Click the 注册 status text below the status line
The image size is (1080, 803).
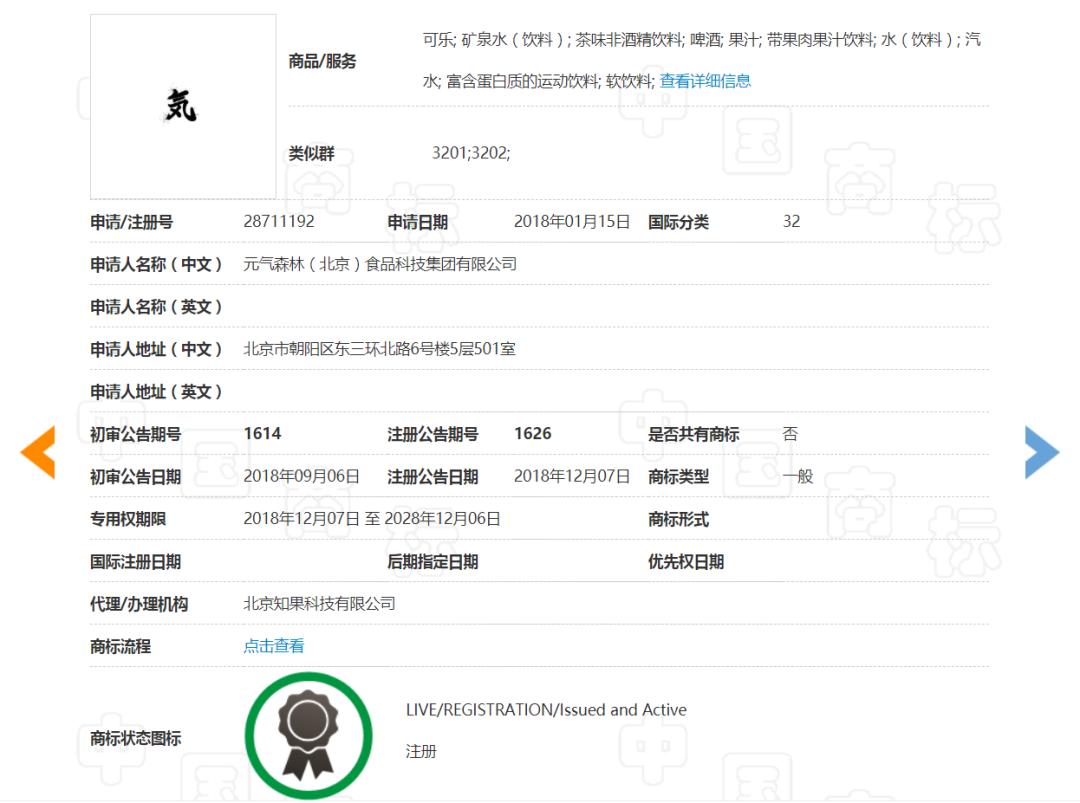[421, 751]
